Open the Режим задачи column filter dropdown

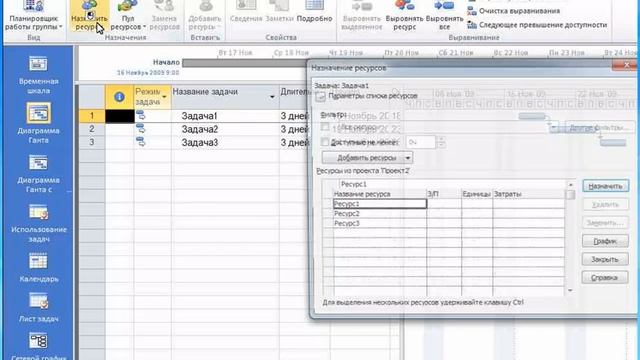pos(164,97)
